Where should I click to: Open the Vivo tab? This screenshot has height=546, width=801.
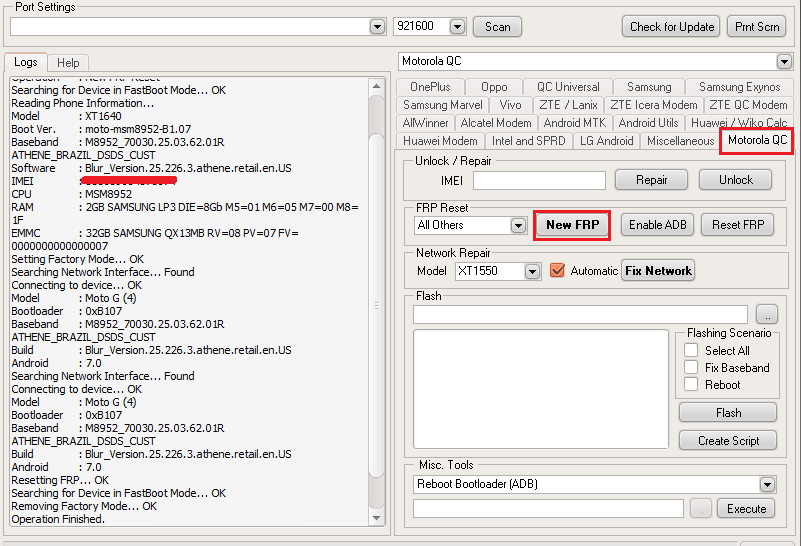pos(510,105)
